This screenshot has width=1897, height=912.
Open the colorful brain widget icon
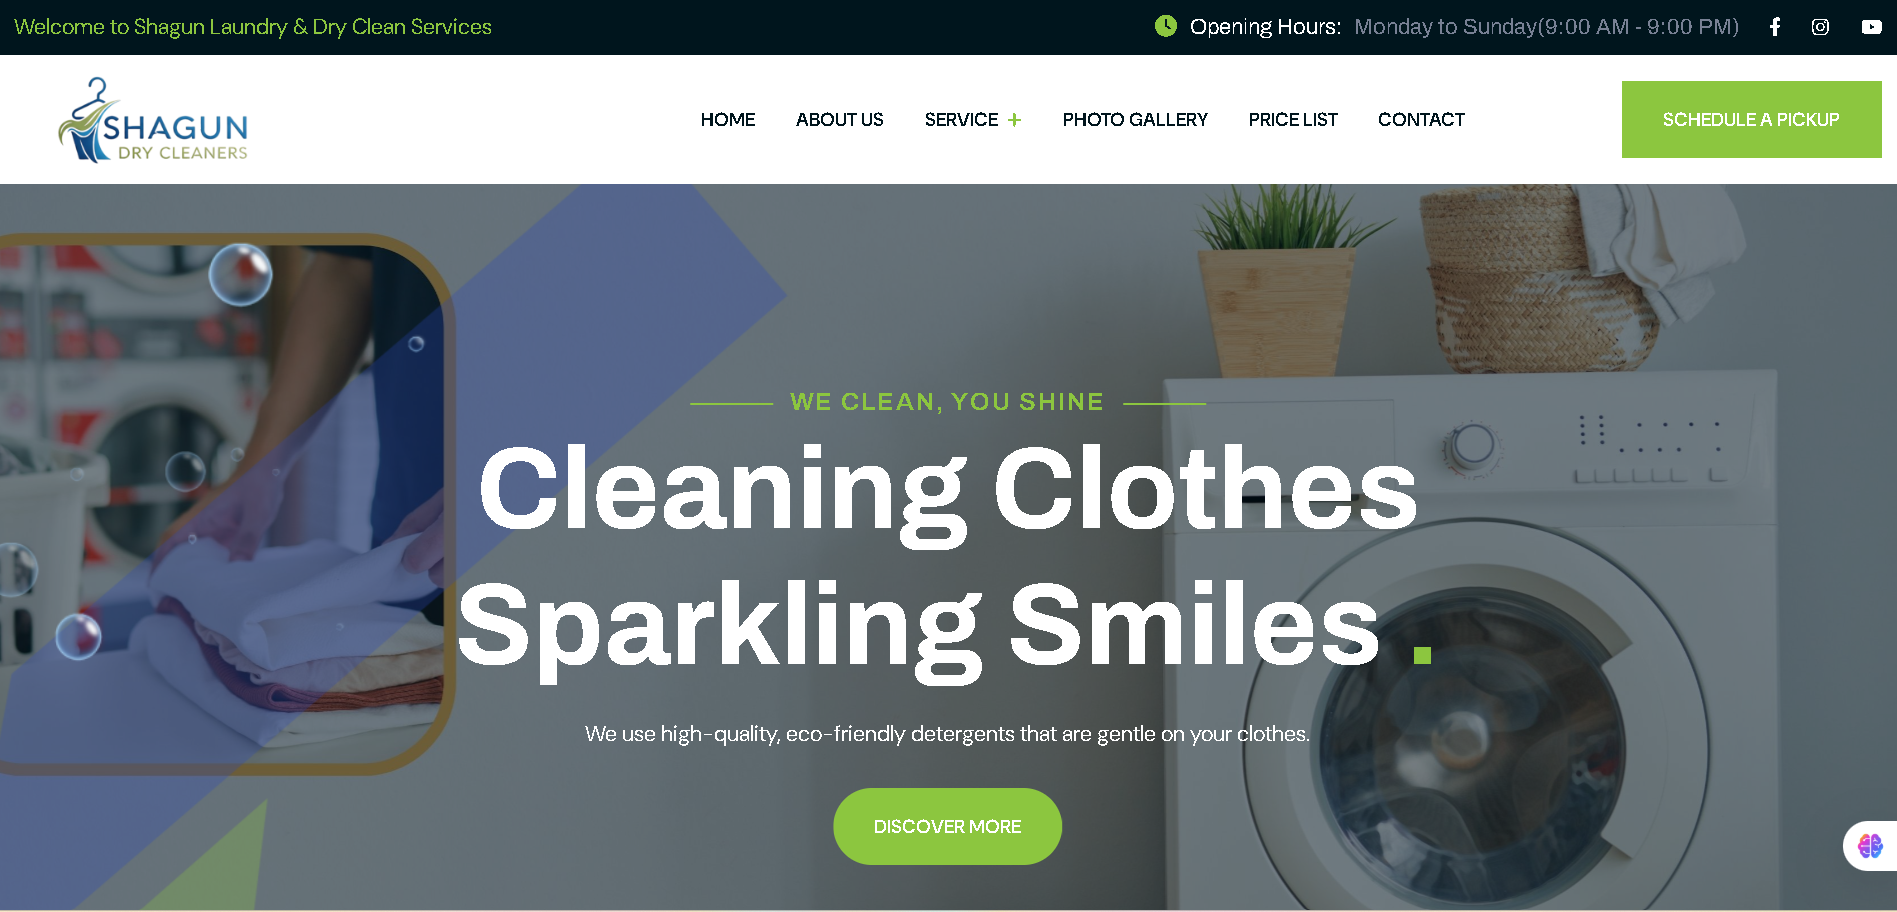(1870, 846)
